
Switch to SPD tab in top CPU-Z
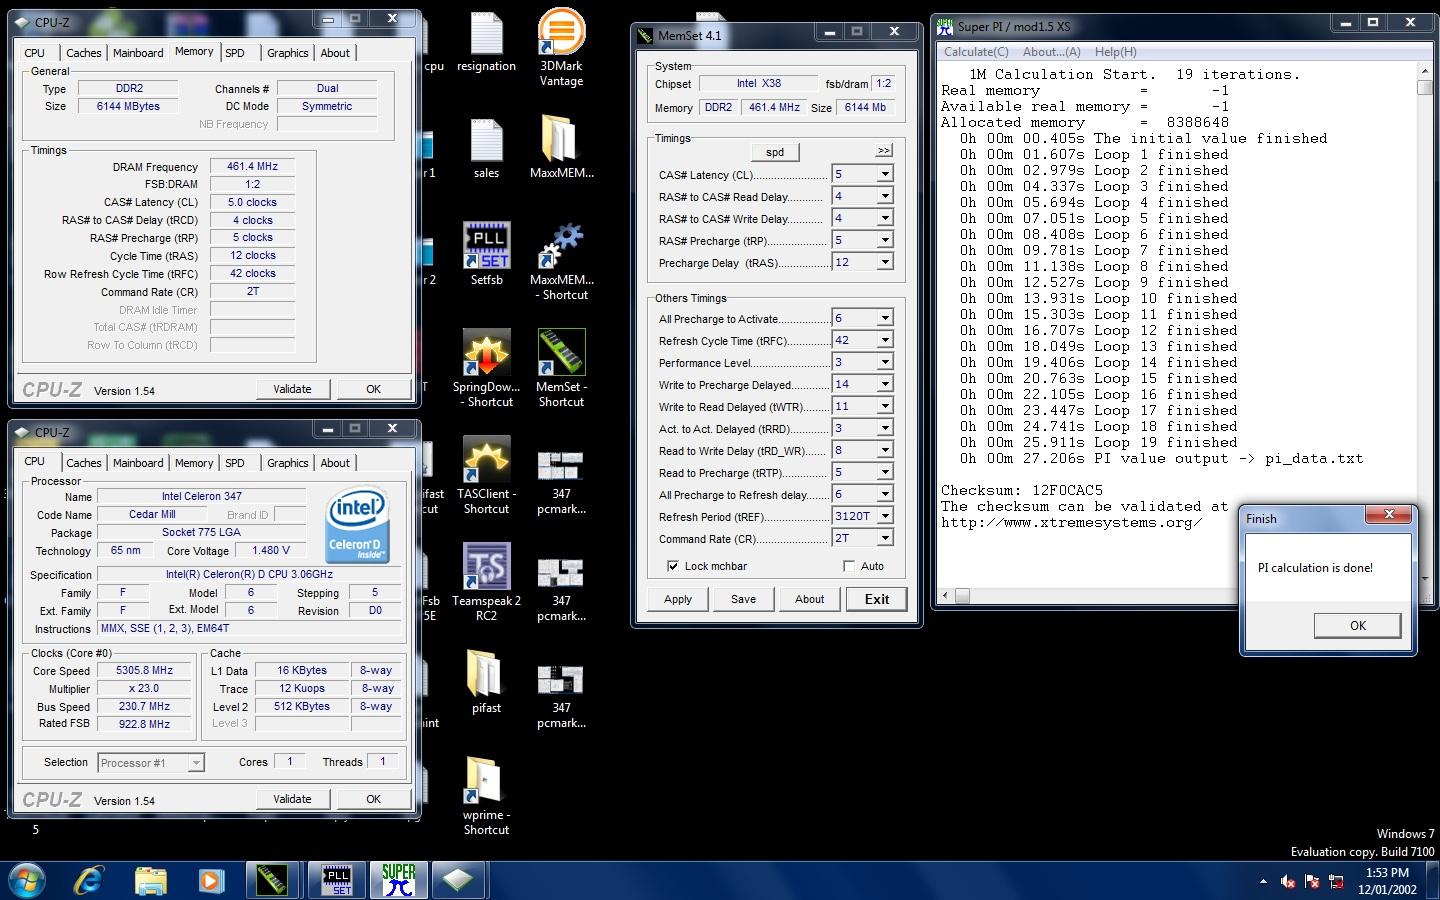(x=235, y=53)
